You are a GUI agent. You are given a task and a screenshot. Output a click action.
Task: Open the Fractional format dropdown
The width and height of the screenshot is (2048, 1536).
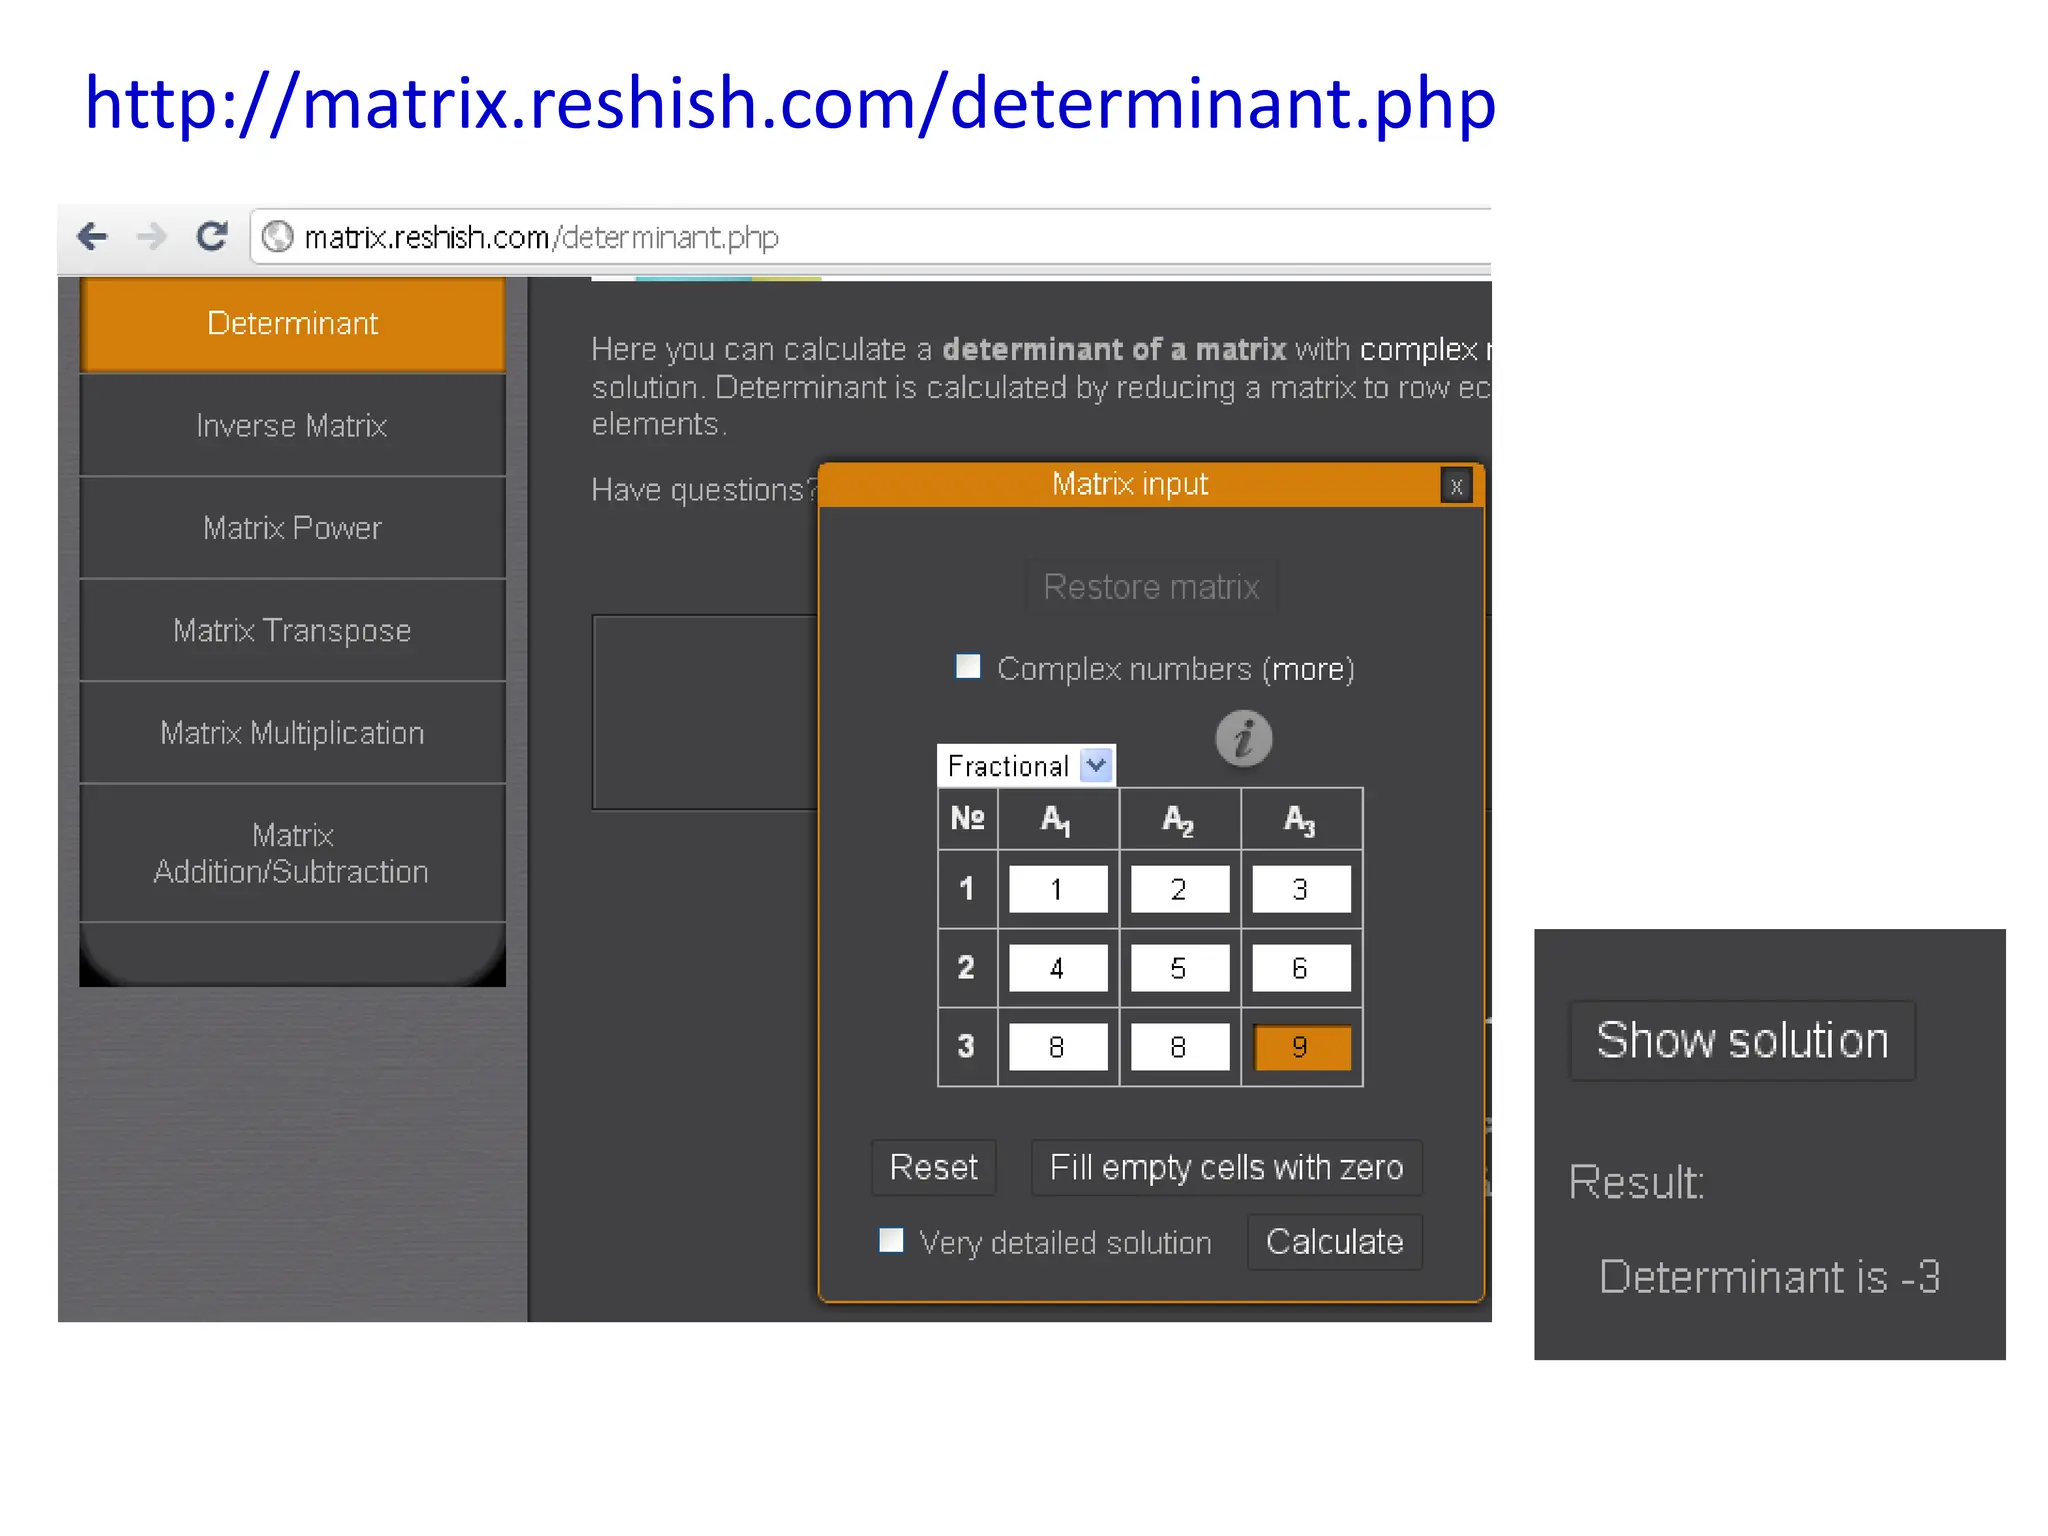click(1026, 766)
